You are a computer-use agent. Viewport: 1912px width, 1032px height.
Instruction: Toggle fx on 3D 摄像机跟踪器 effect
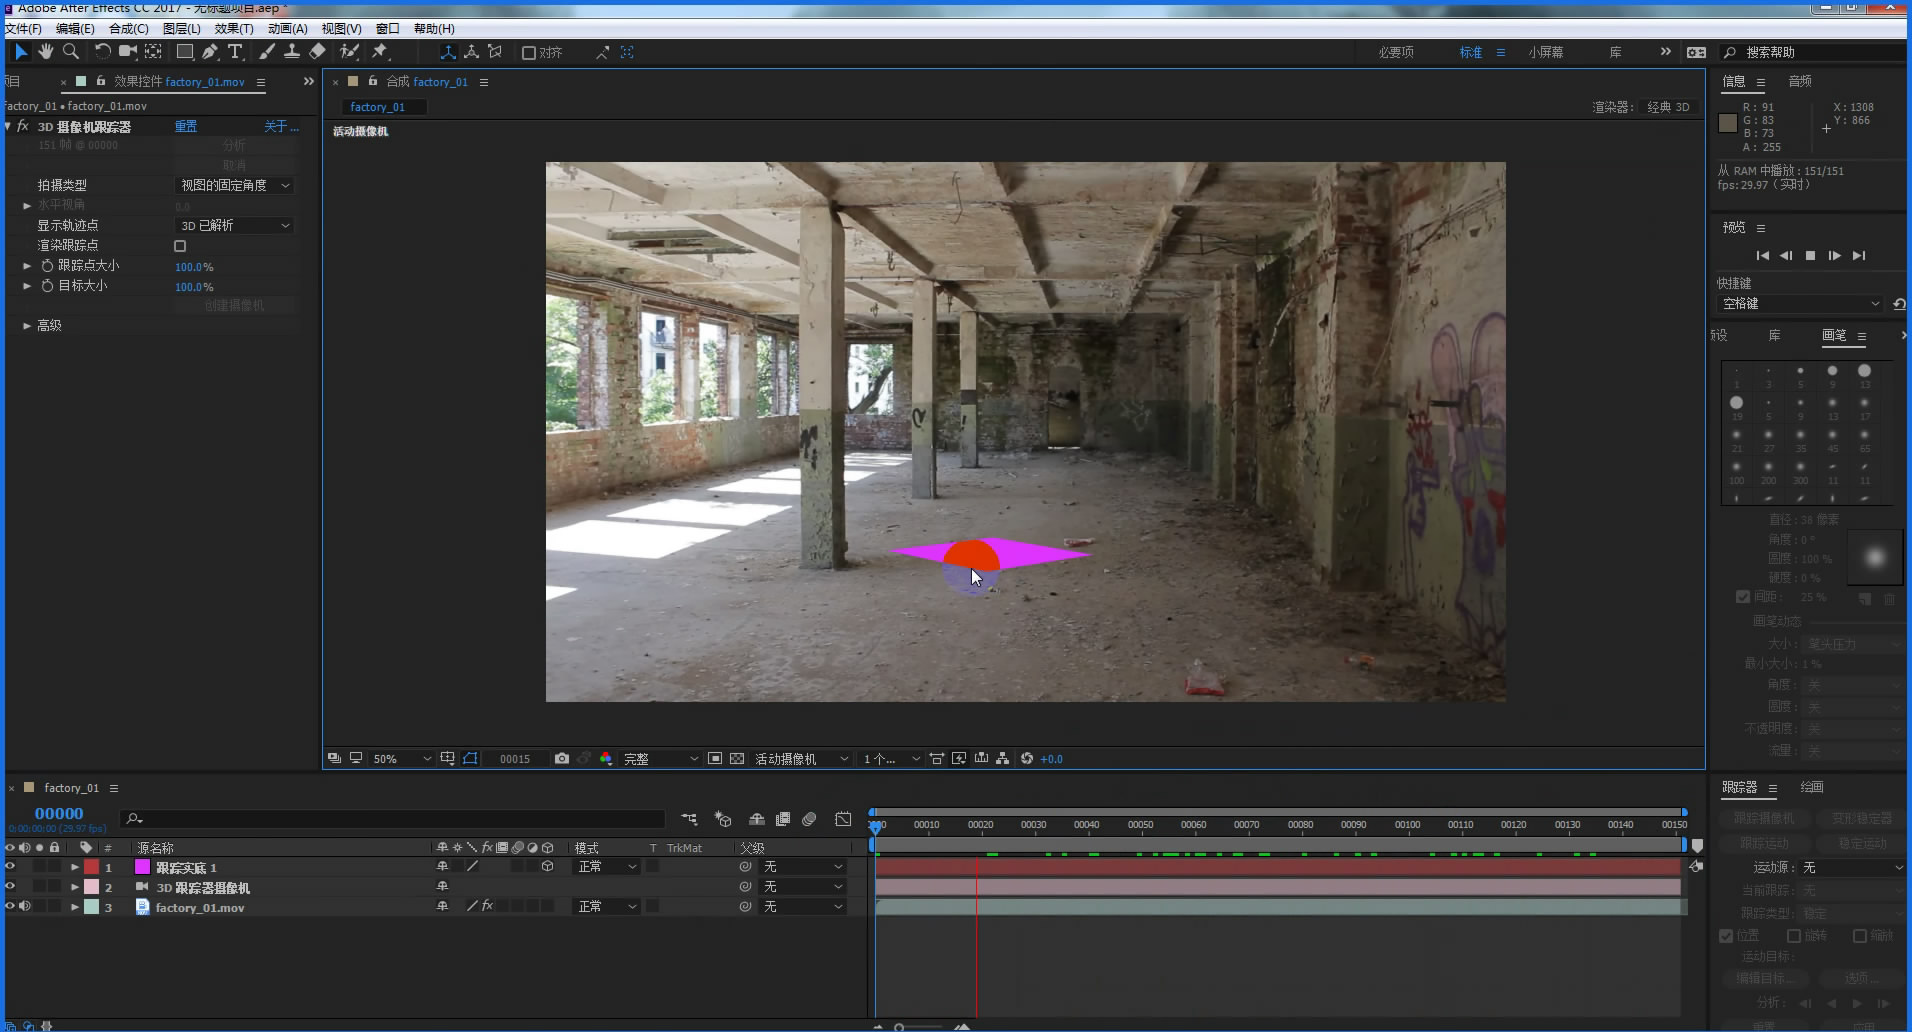23,127
